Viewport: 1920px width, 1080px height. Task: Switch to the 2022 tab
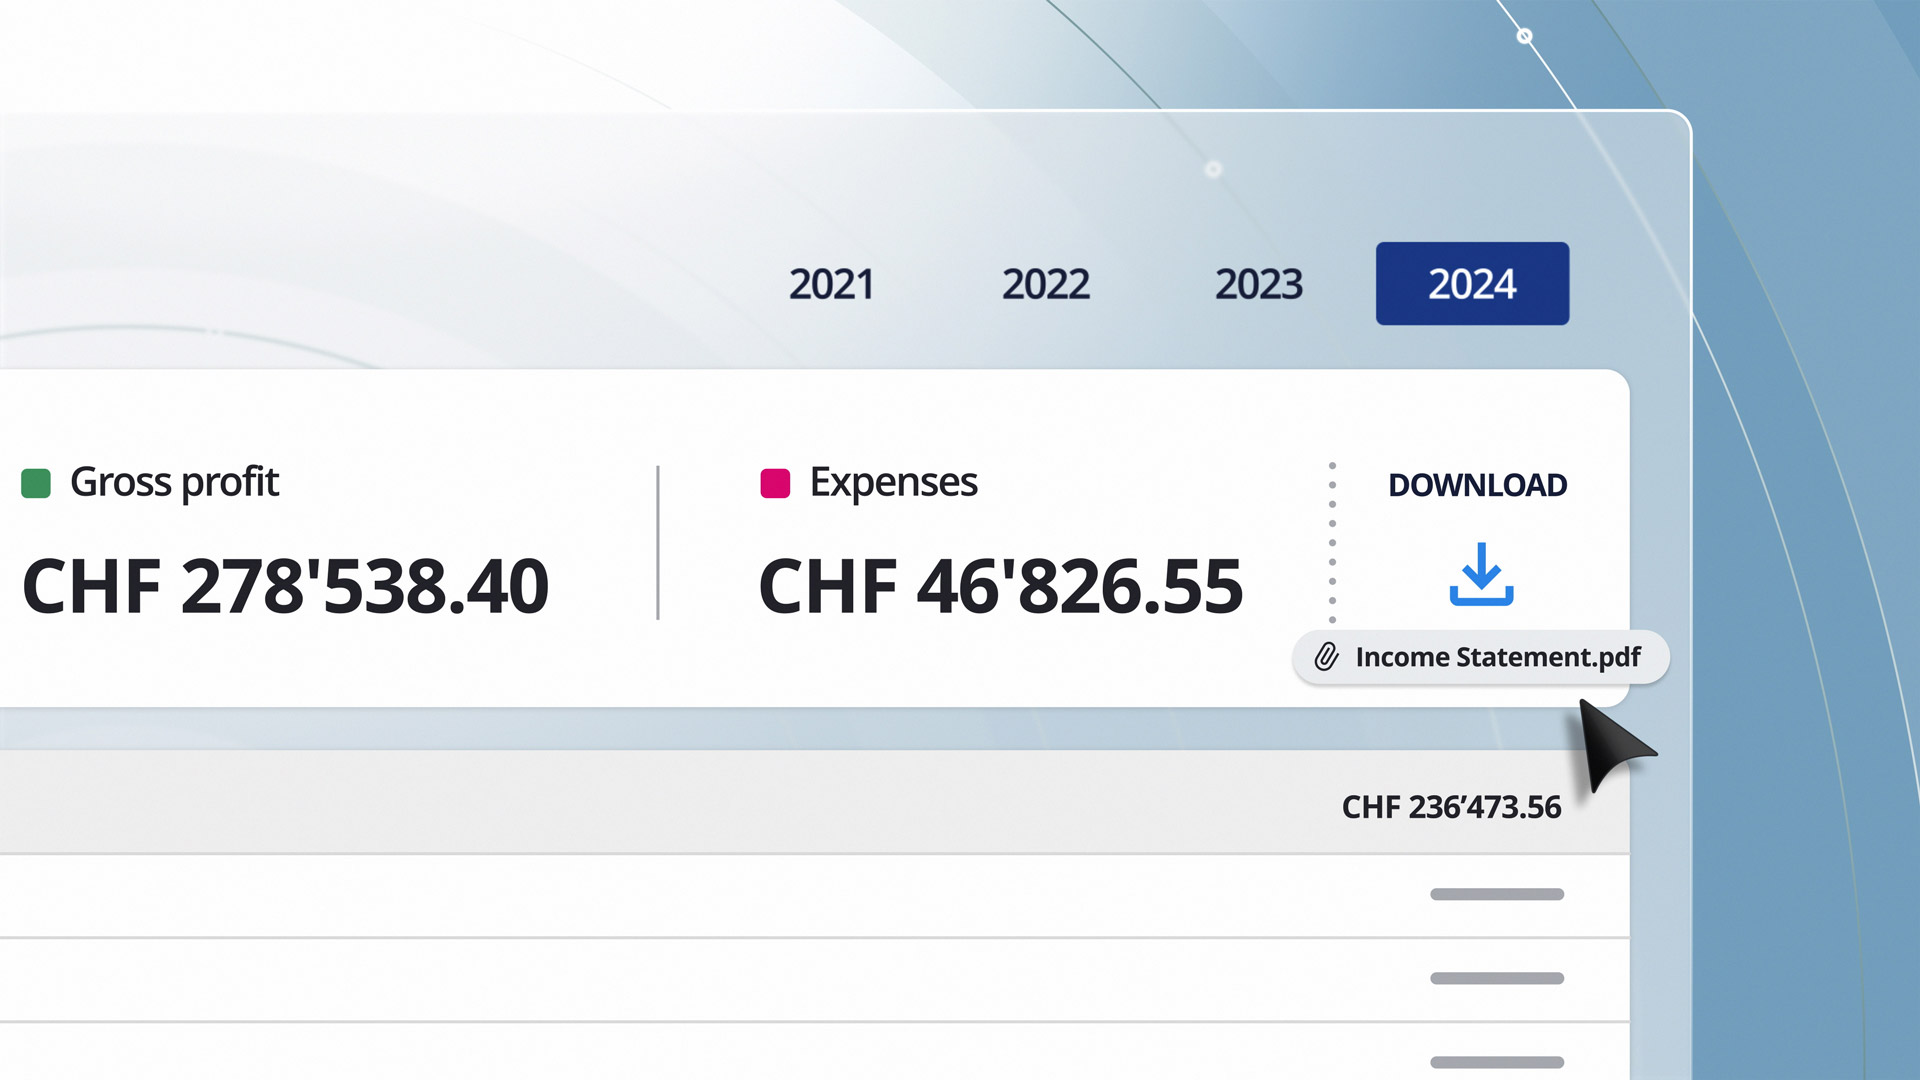click(1045, 284)
